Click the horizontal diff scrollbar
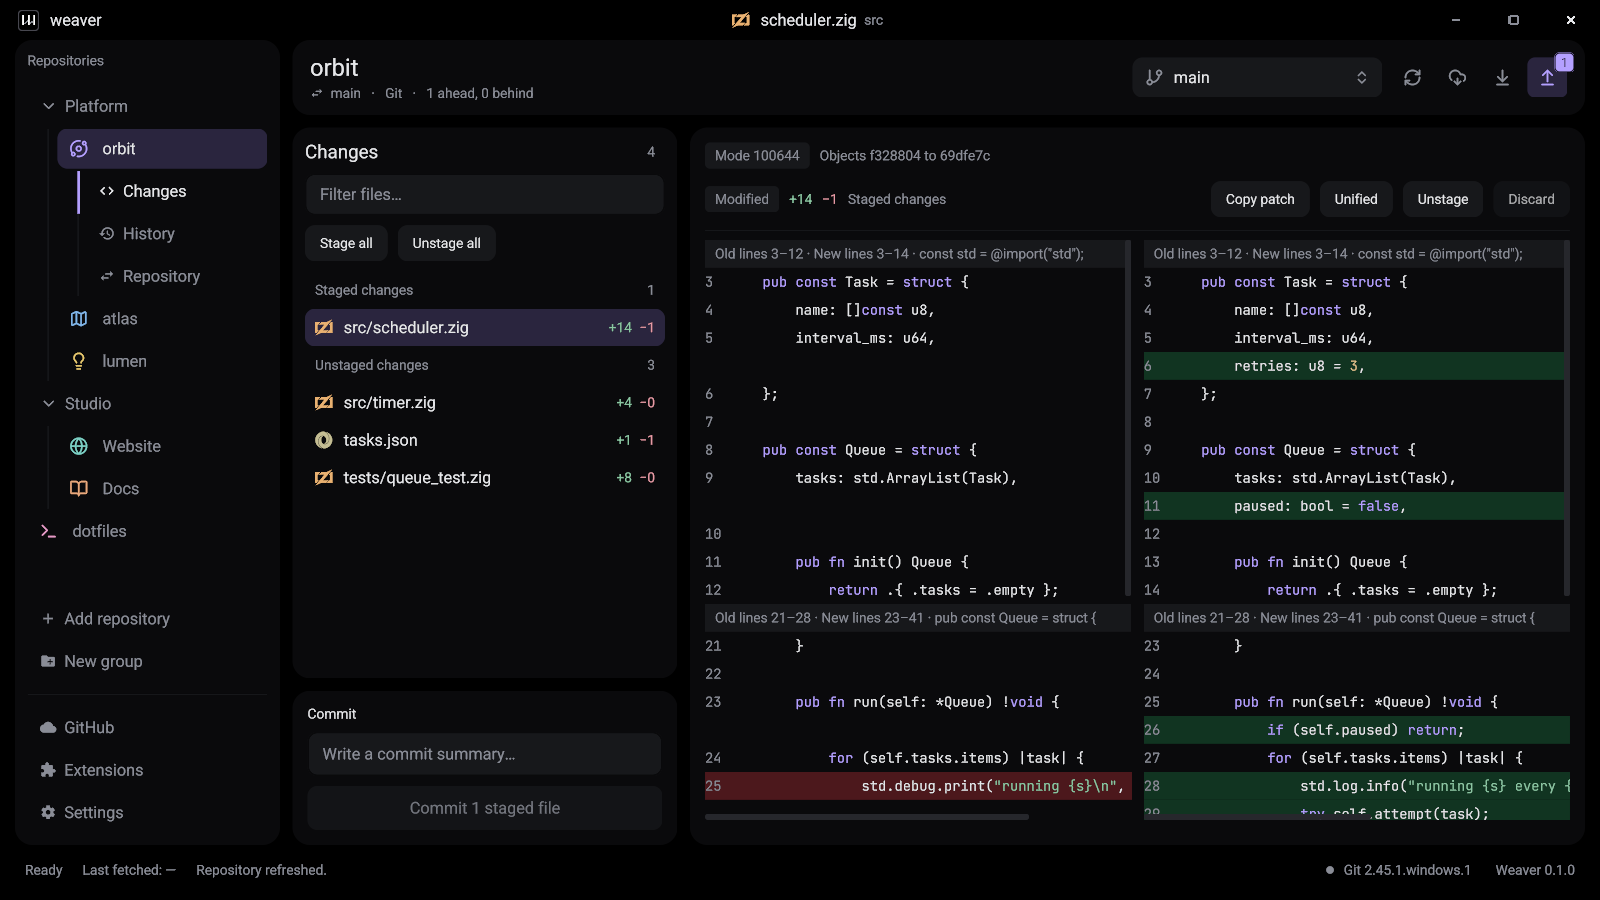 tap(867, 817)
